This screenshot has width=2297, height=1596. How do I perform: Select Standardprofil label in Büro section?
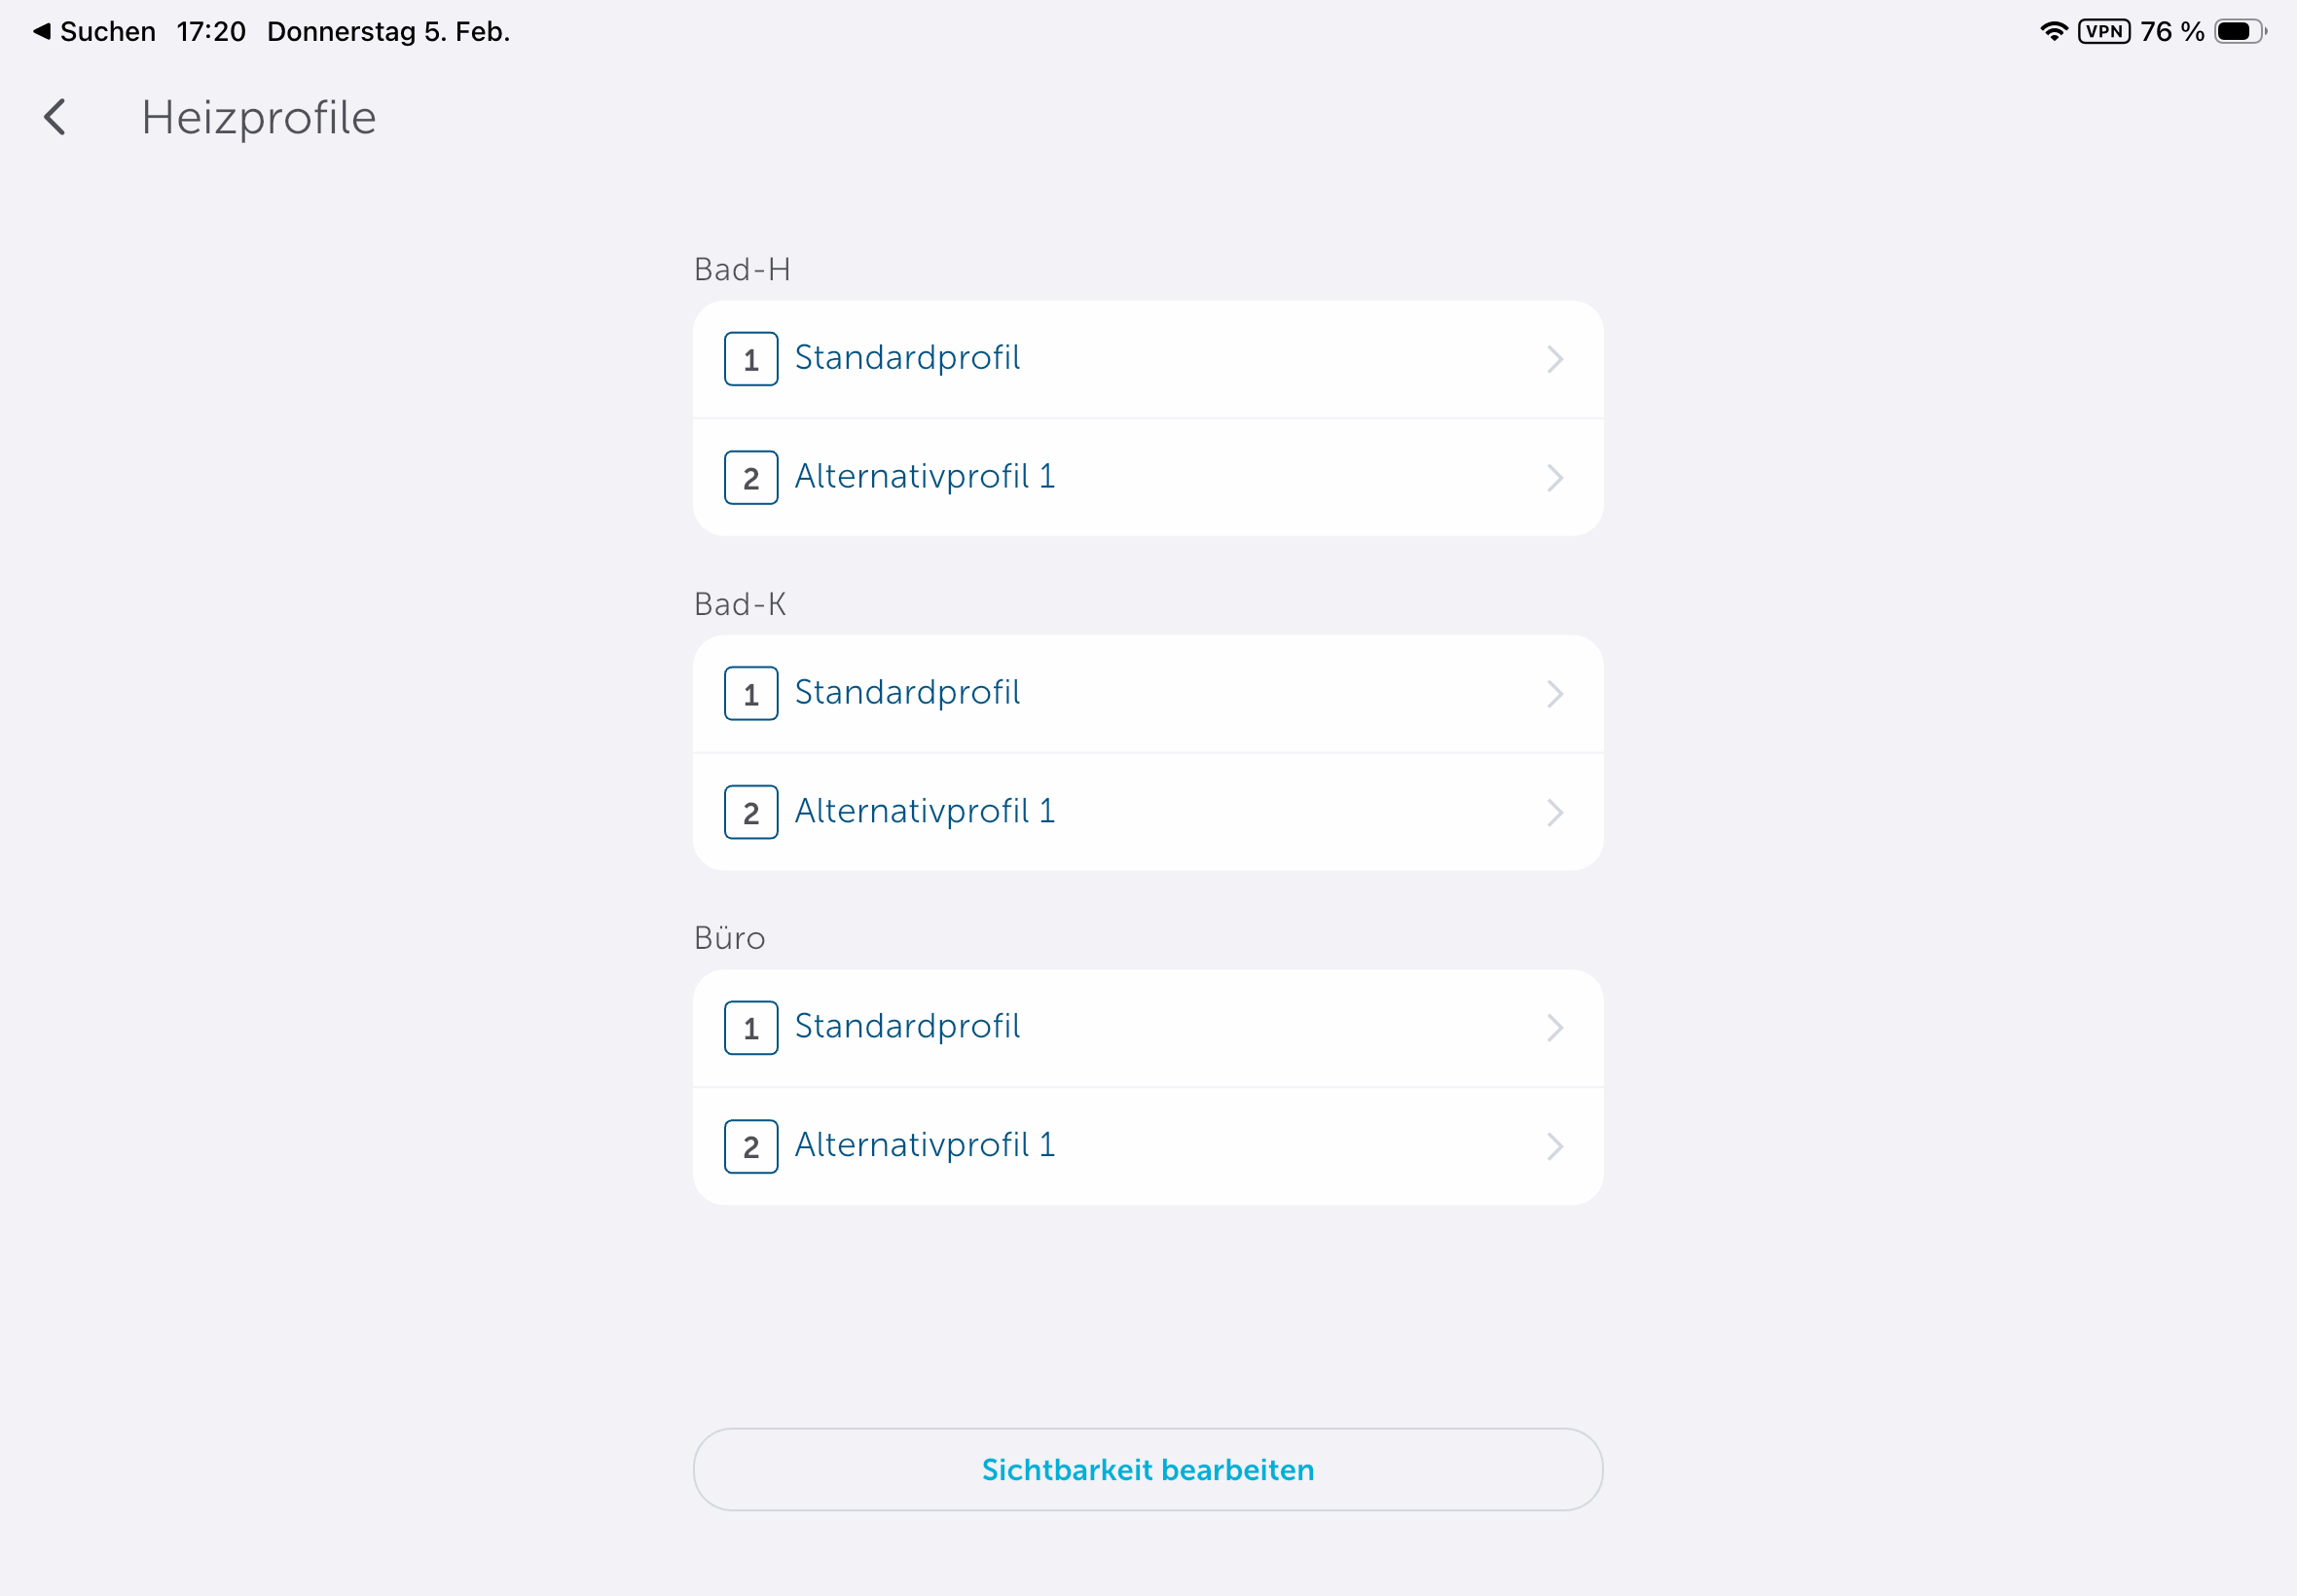coord(907,1026)
